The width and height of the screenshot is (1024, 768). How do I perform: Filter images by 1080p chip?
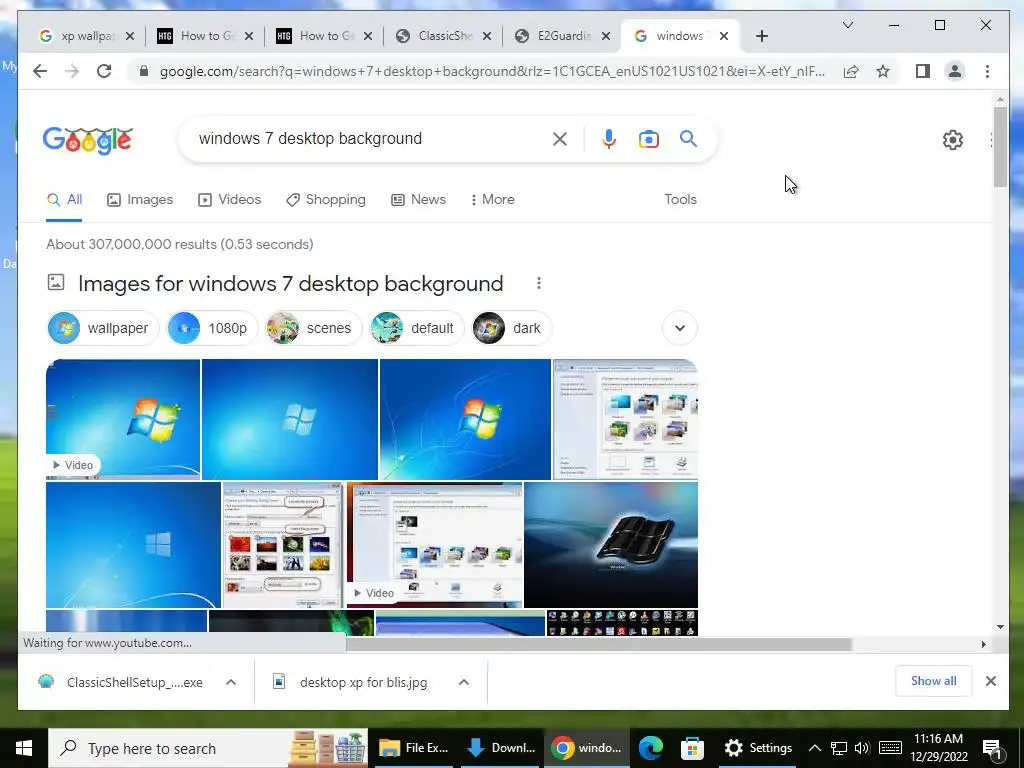point(212,328)
